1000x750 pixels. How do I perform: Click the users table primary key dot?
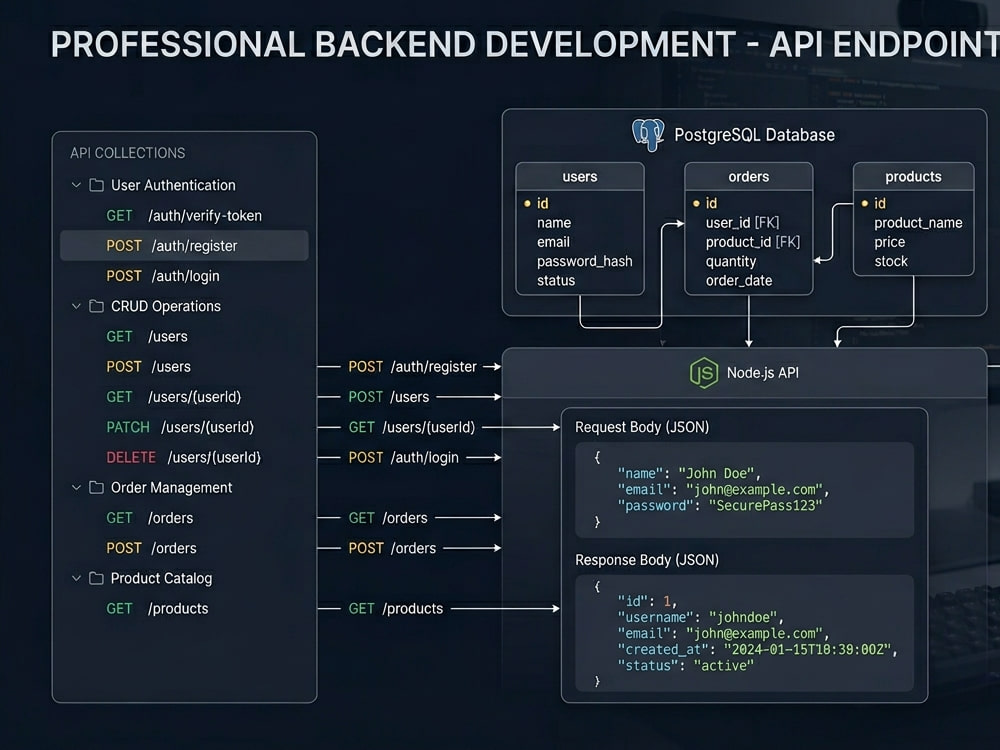[x=527, y=203]
